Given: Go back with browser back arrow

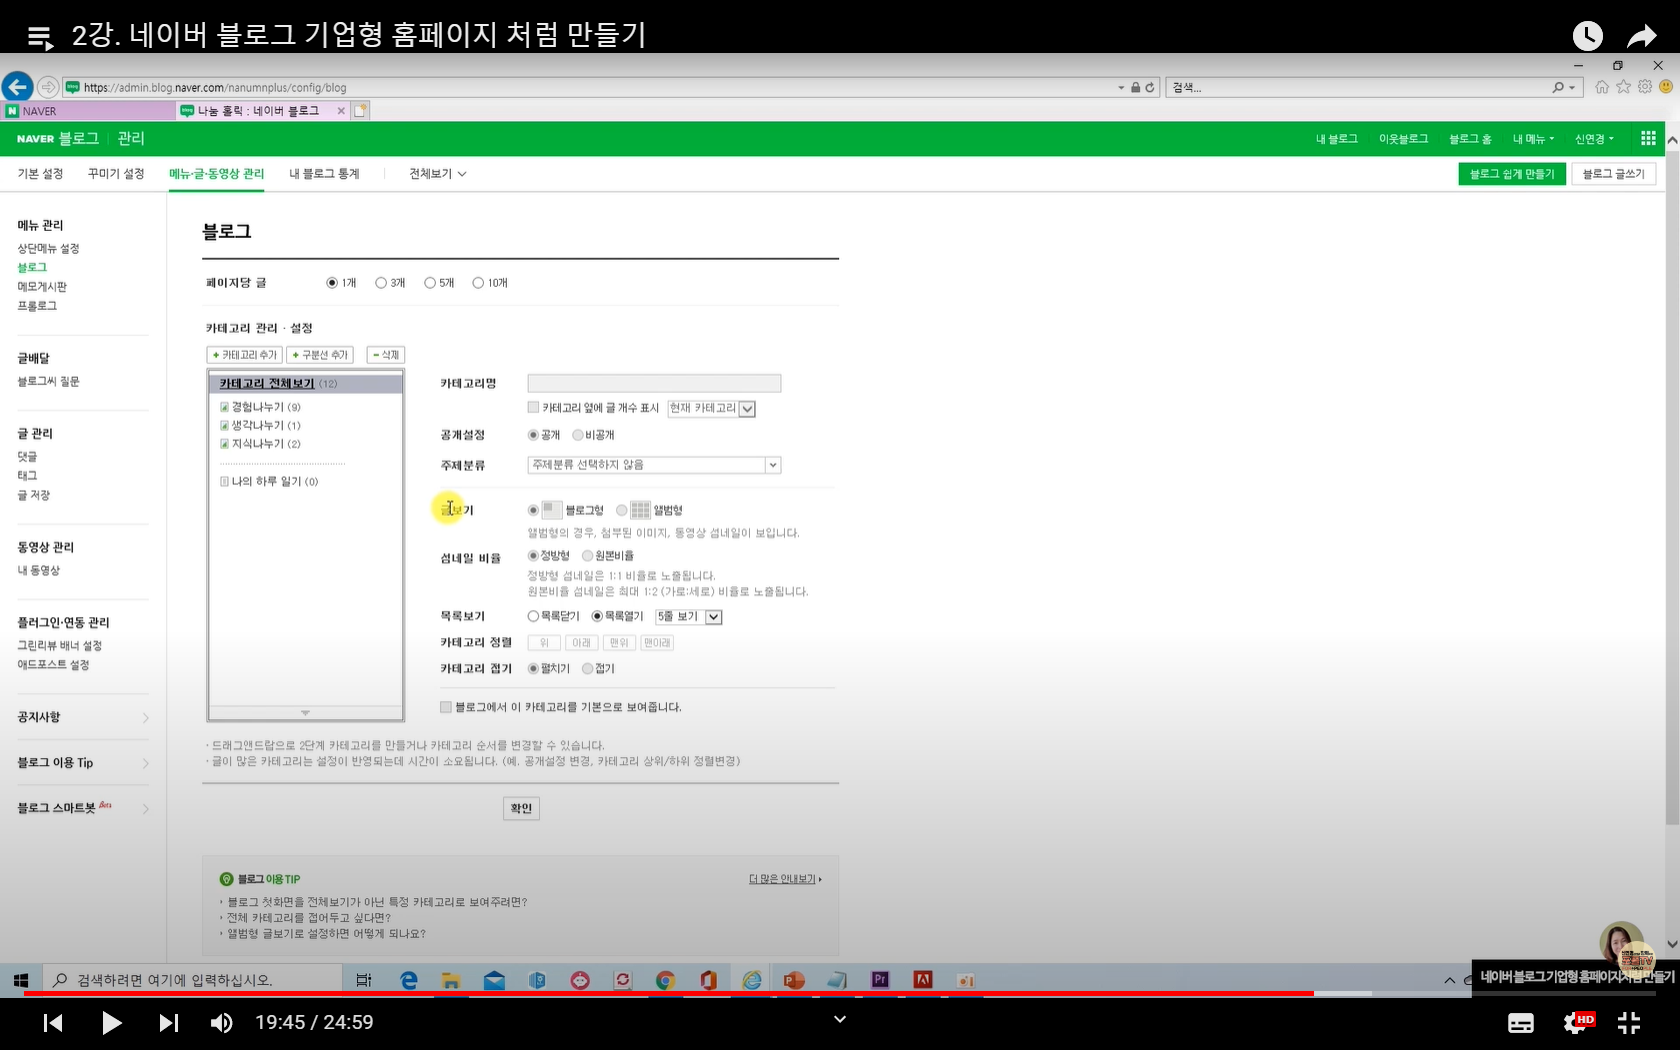Looking at the screenshot, I should click(17, 87).
